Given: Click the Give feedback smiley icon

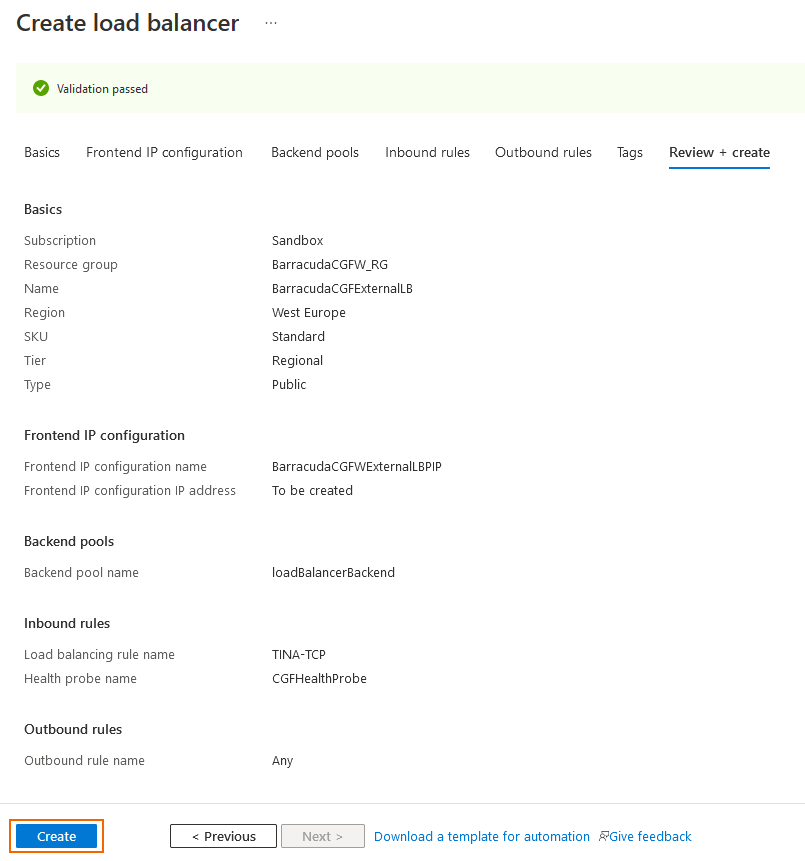Looking at the screenshot, I should pyautogui.click(x=602, y=836).
